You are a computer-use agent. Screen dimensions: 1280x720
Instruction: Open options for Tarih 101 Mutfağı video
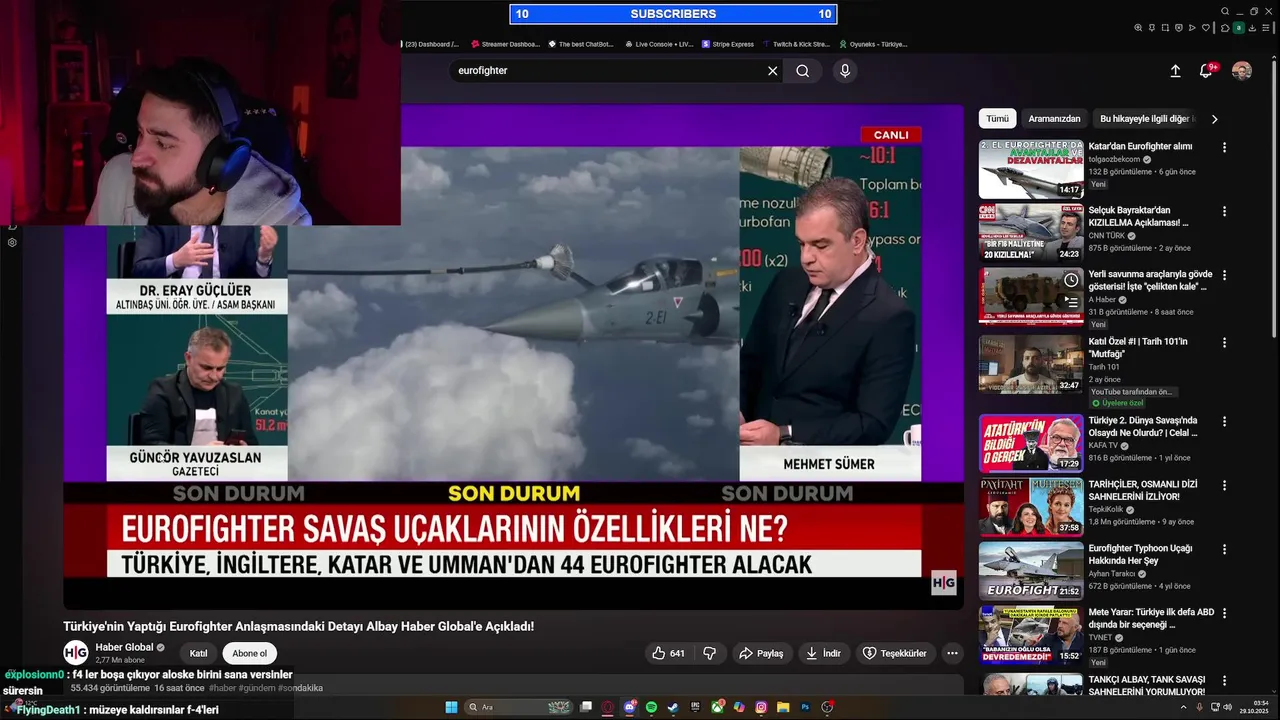pos(1224,342)
